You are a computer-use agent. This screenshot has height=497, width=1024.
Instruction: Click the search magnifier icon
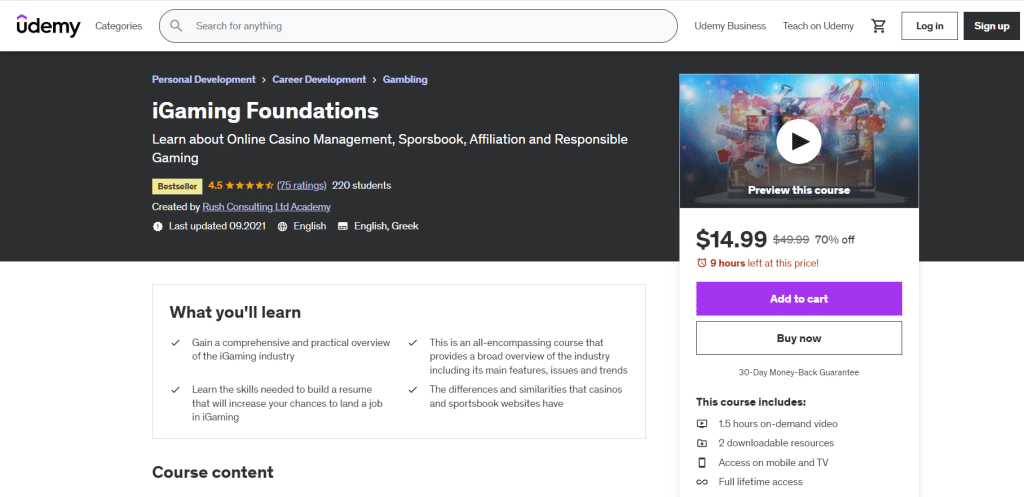(177, 26)
